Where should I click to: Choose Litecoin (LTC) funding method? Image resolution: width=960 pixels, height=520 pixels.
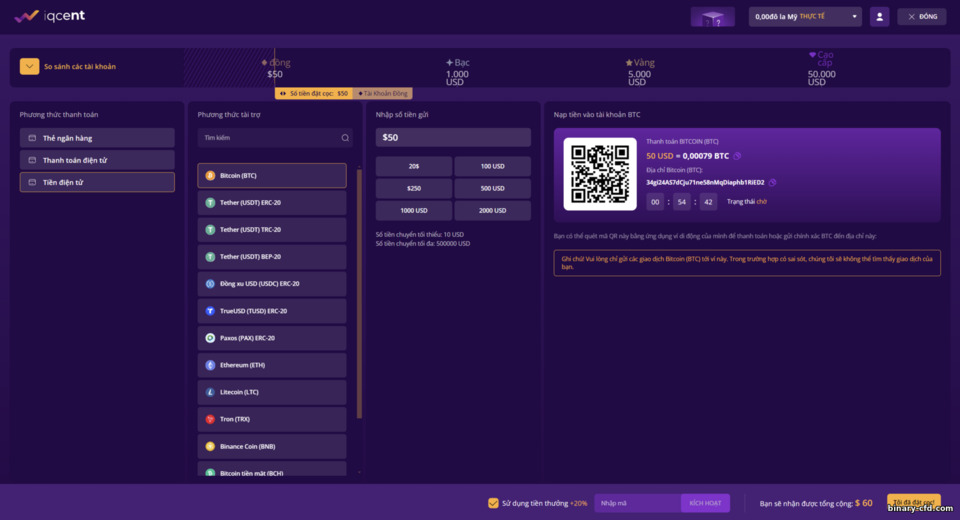click(x=272, y=392)
